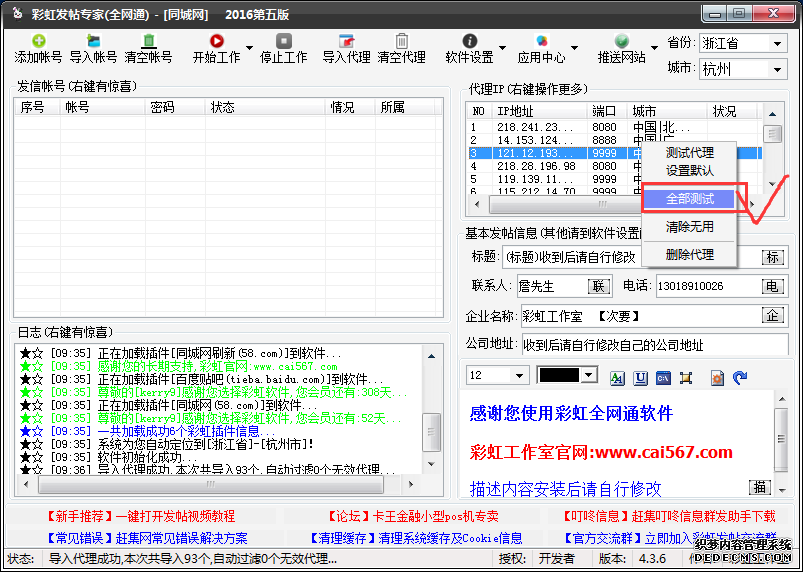Click the proxy list scroll up arrow
The height and width of the screenshot is (572, 803).
[772, 114]
